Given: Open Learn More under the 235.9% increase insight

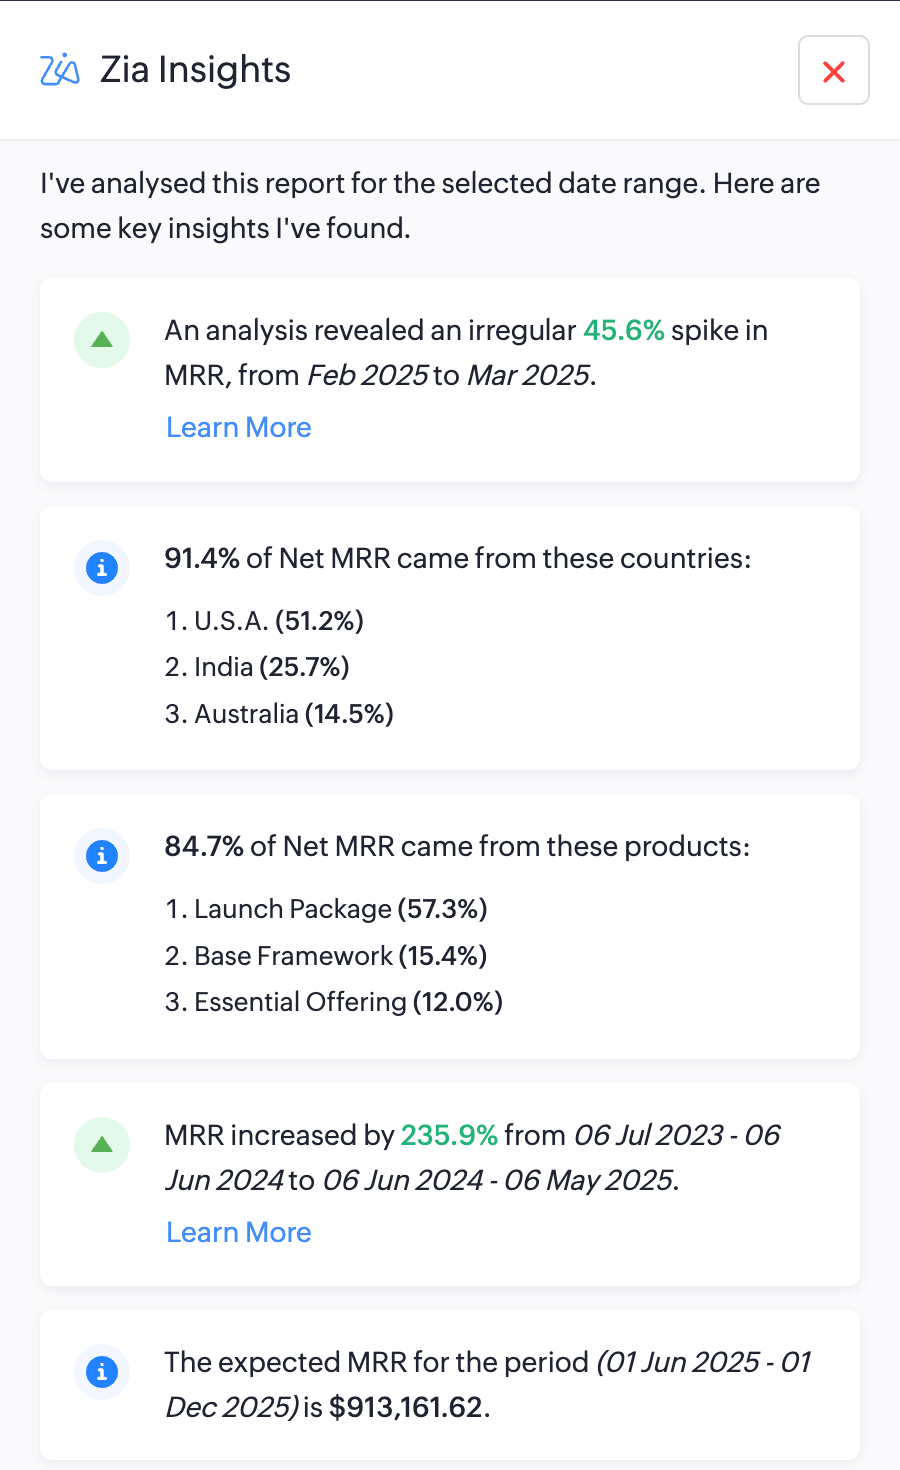Looking at the screenshot, I should pyautogui.click(x=238, y=1232).
